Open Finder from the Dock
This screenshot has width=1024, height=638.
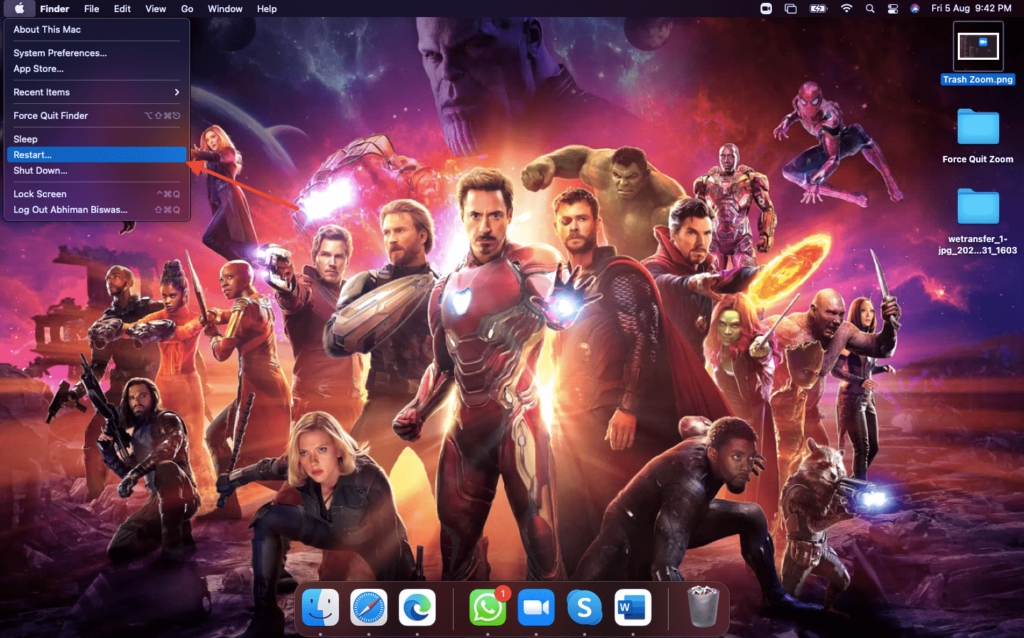pos(320,607)
